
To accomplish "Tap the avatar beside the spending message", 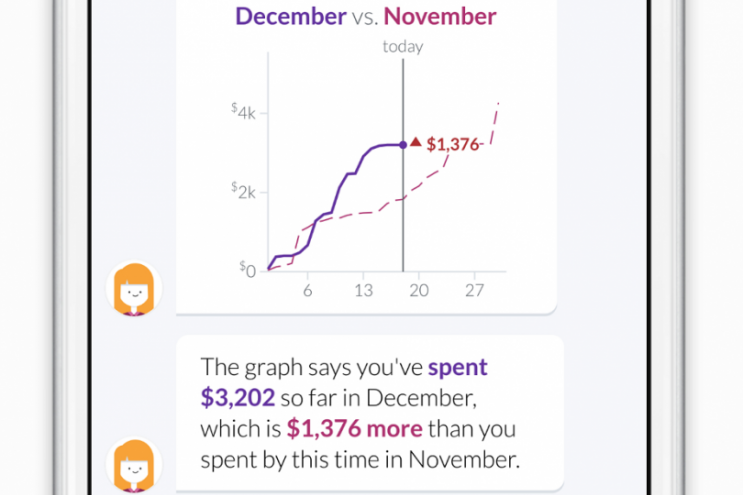I will tap(134, 465).
